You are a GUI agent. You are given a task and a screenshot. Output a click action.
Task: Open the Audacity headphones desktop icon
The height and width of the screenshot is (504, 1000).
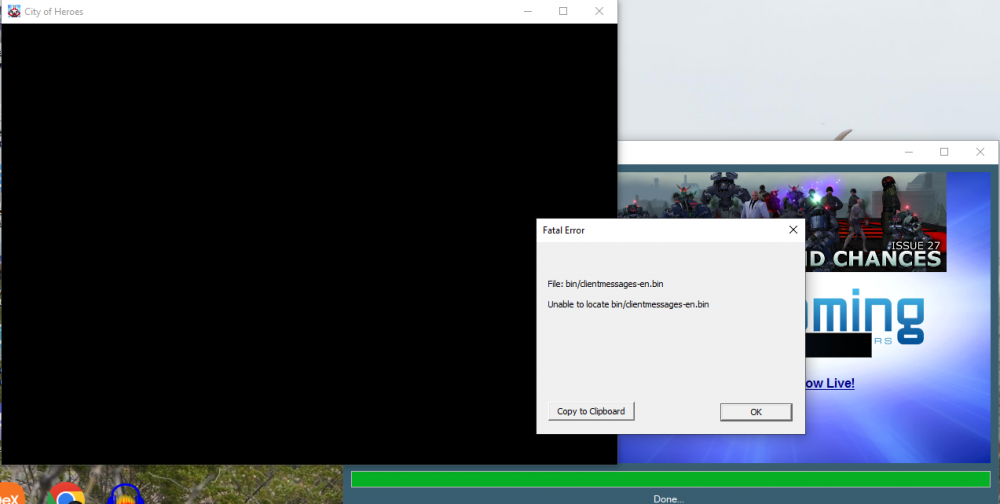click(x=126, y=495)
